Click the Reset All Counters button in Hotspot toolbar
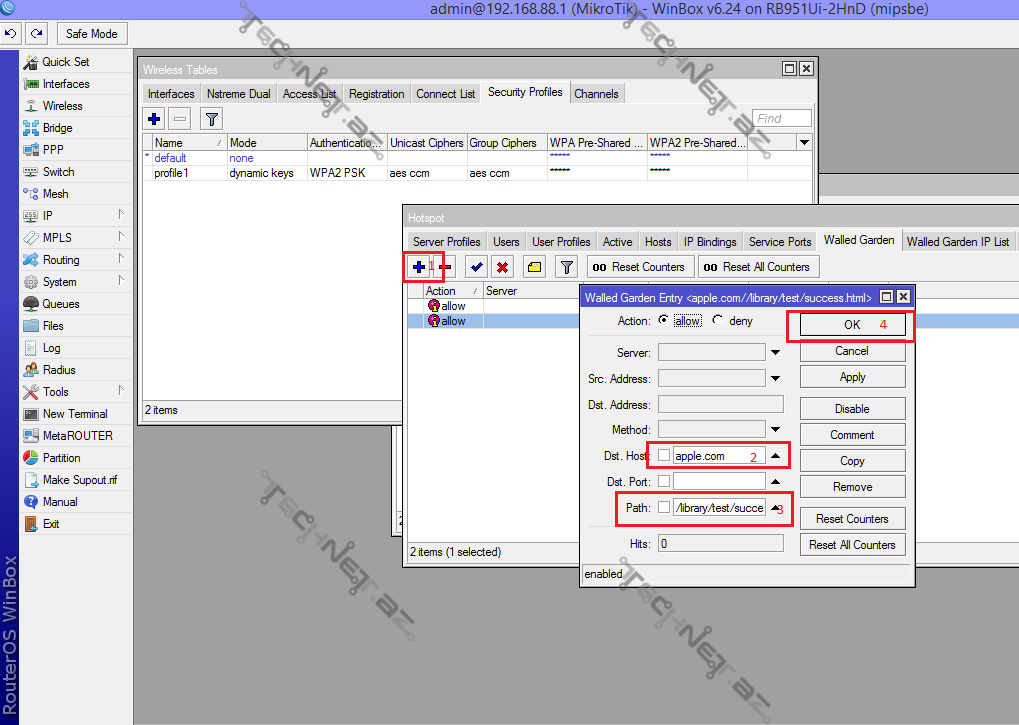The width and height of the screenshot is (1019, 725). (x=757, y=267)
